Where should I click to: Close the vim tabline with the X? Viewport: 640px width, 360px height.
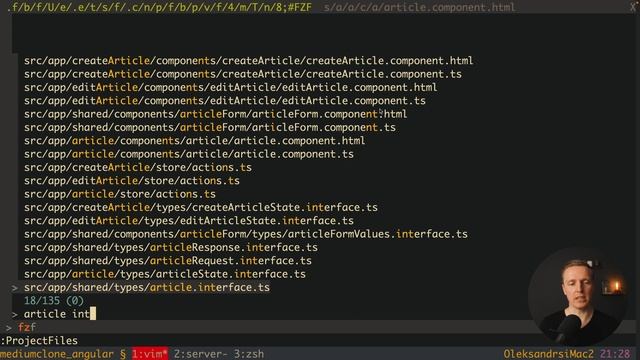633,7
